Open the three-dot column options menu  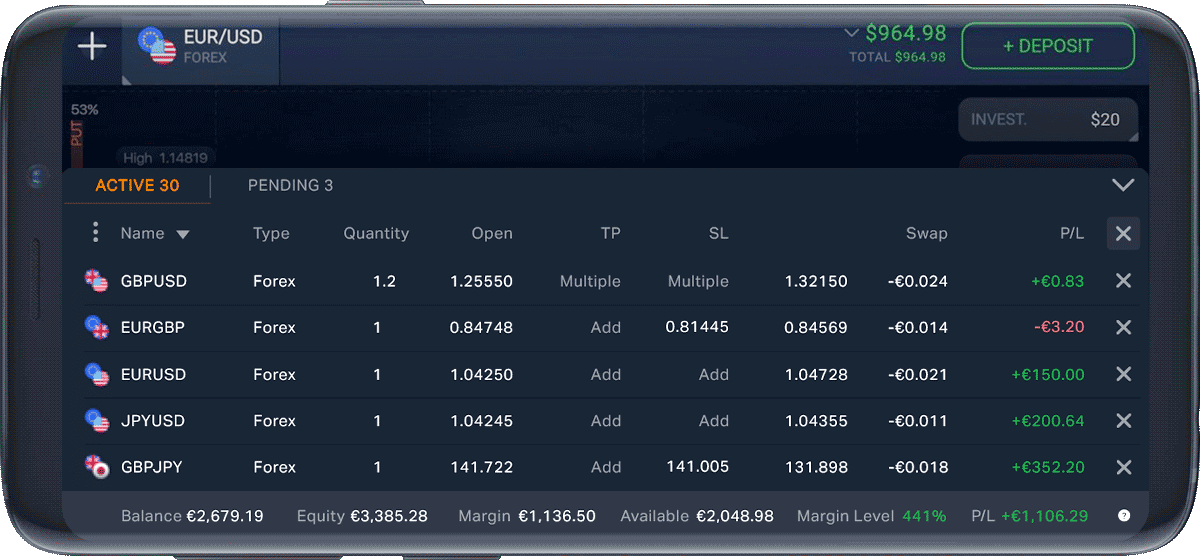click(95, 233)
